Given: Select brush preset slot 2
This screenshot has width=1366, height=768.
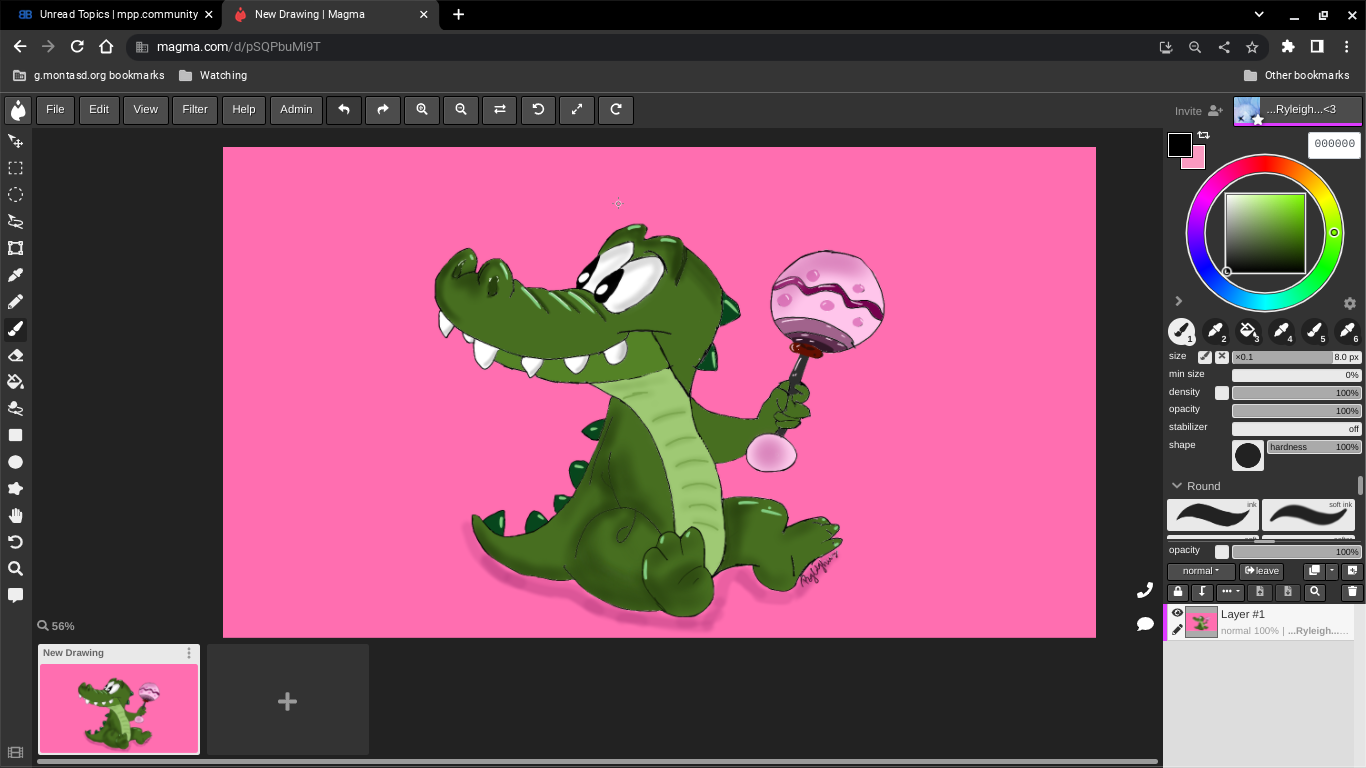Looking at the screenshot, I should [1215, 331].
